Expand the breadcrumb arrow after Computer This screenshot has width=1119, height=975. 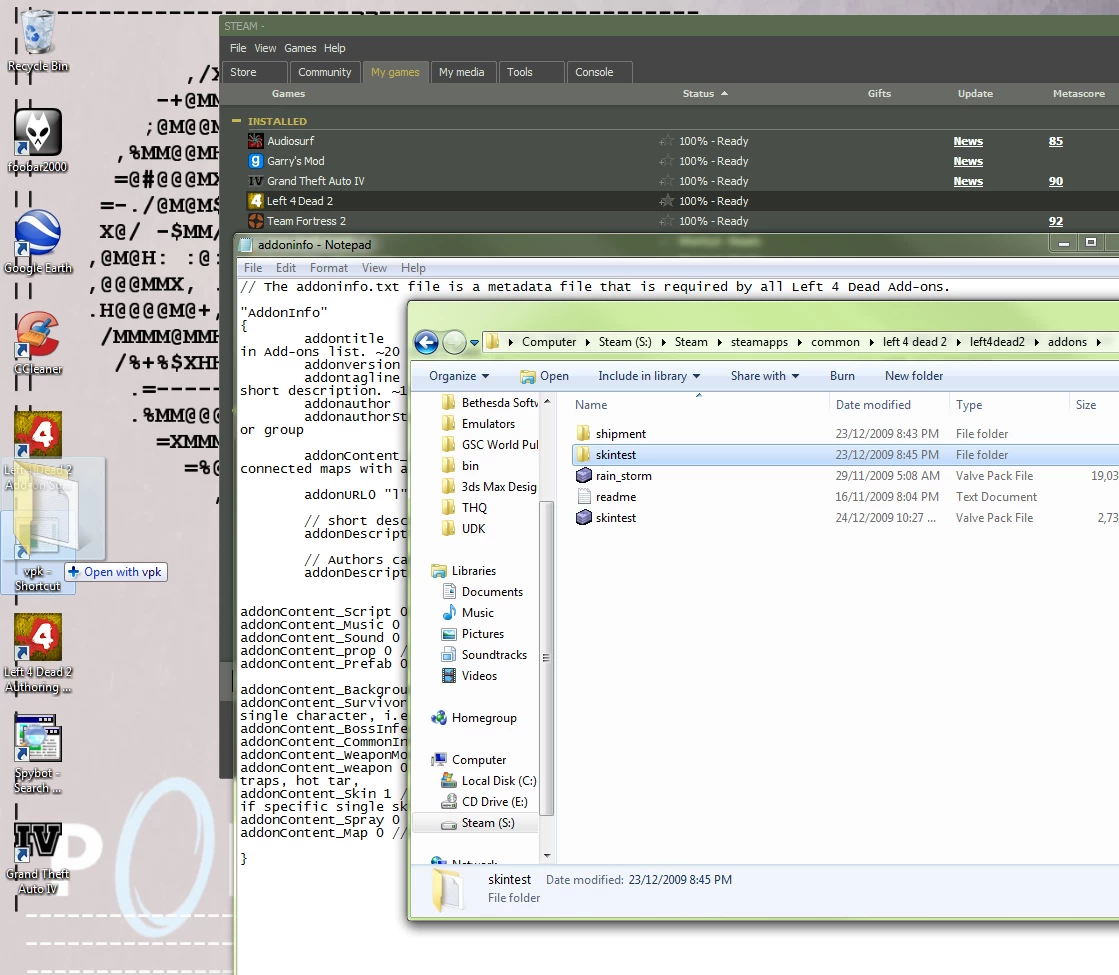tap(587, 343)
